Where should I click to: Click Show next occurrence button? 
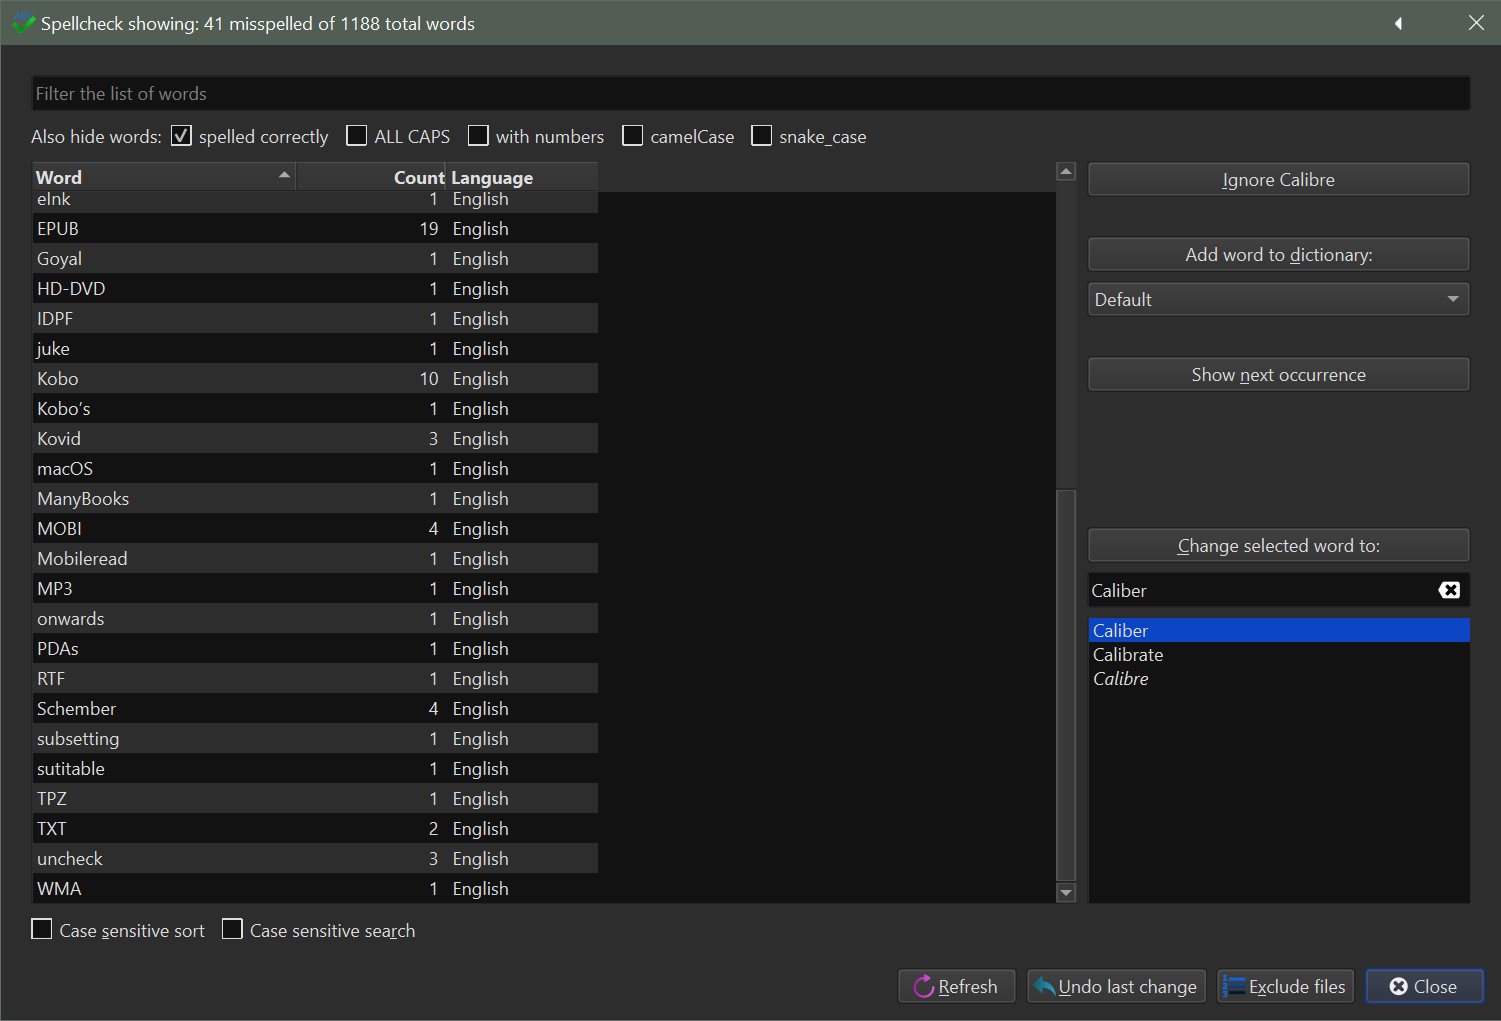tap(1278, 375)
